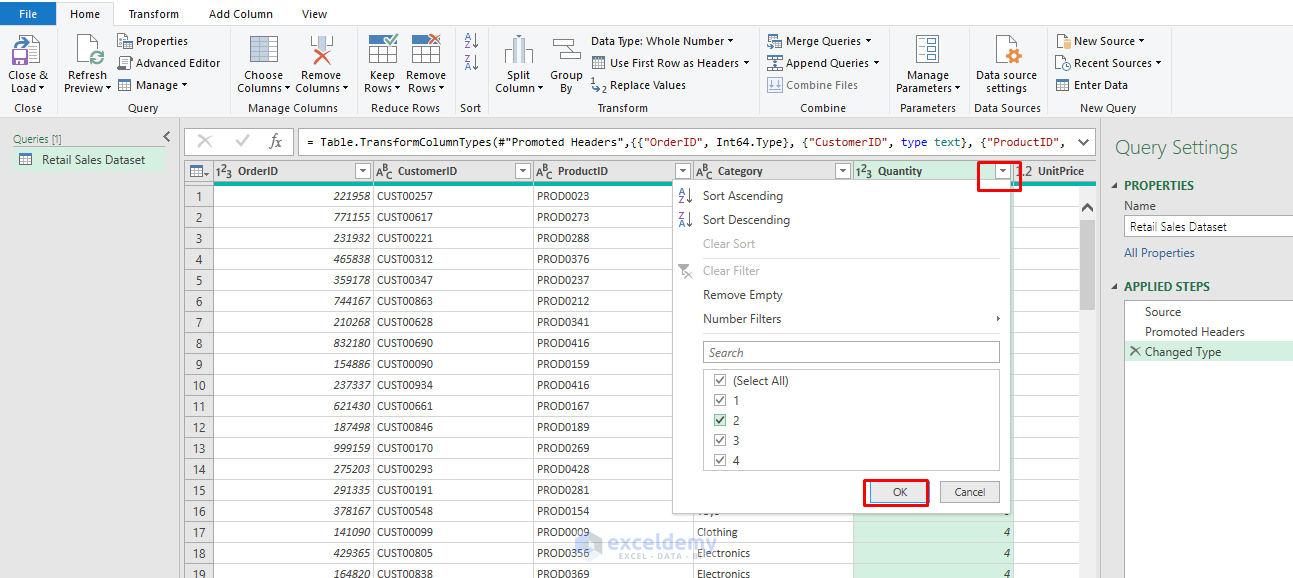Click the Quantity column filter dropdown arrow
The width and height of the screenshot is (1293, 578).
(x=1003, y=172)
